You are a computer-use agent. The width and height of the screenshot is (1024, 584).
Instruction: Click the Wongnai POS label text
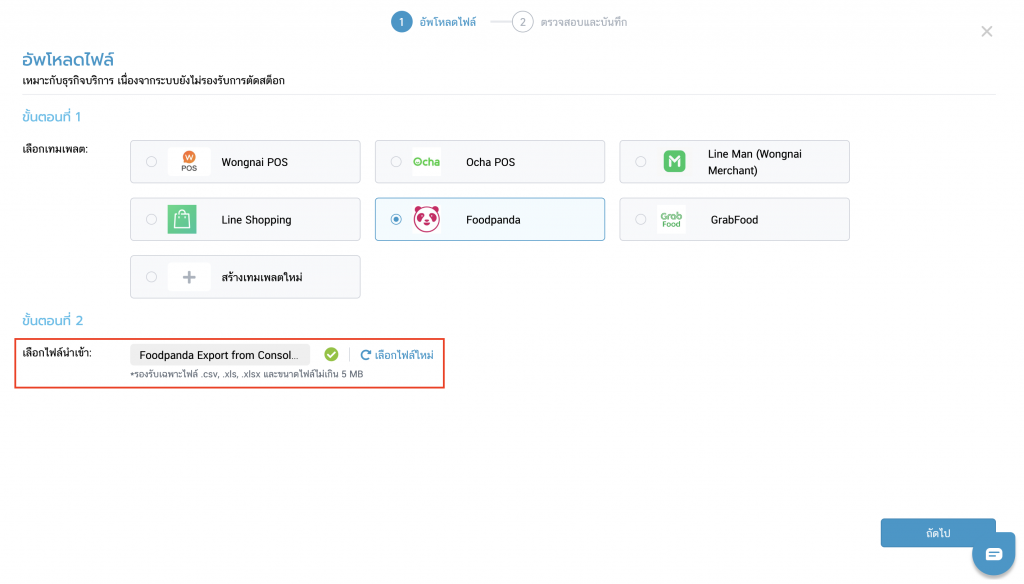(254, 162)
